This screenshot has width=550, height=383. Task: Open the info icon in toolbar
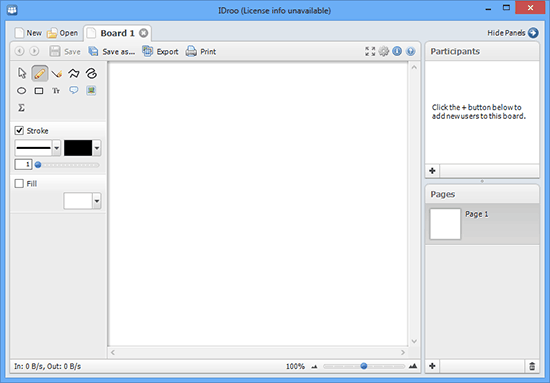tap(397, 51)
